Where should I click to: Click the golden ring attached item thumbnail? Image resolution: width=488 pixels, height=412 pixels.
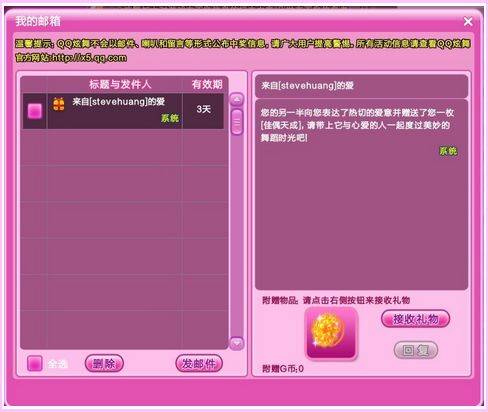[331, 333]
